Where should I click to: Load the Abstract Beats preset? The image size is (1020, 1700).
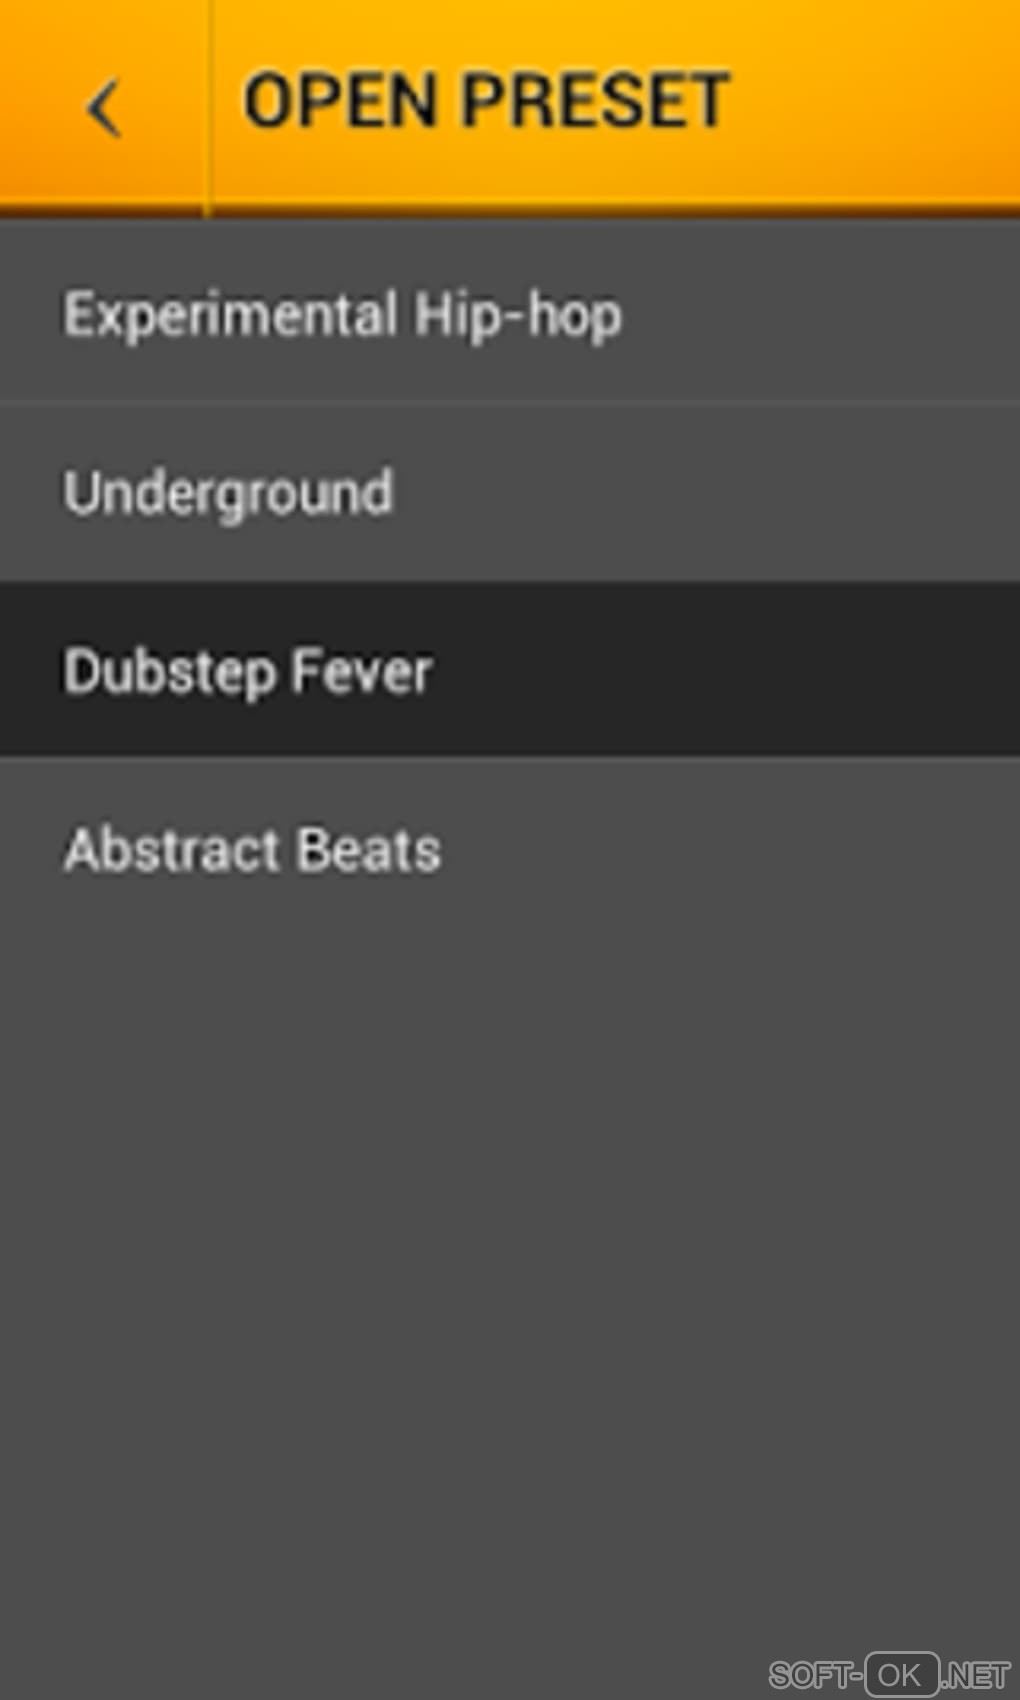pos(252,850)
